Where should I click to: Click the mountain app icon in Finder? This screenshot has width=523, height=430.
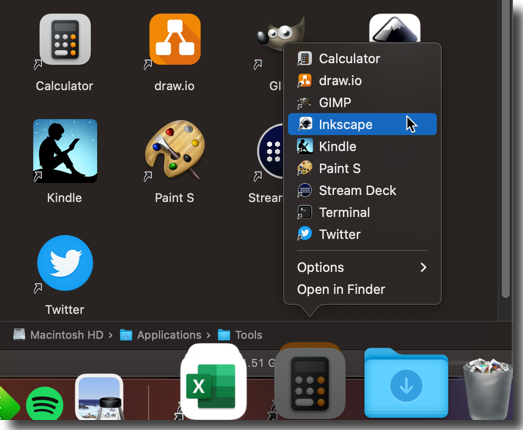[395, 28]
